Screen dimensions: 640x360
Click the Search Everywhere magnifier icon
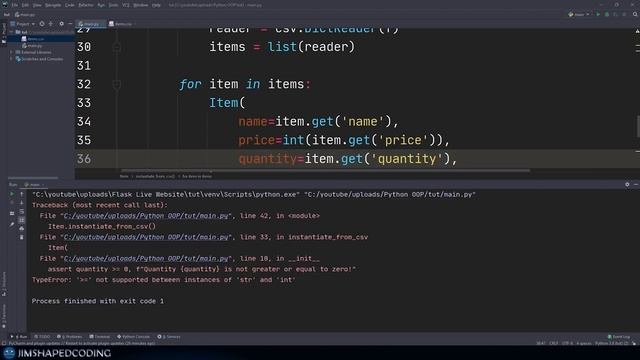[635, 14]
